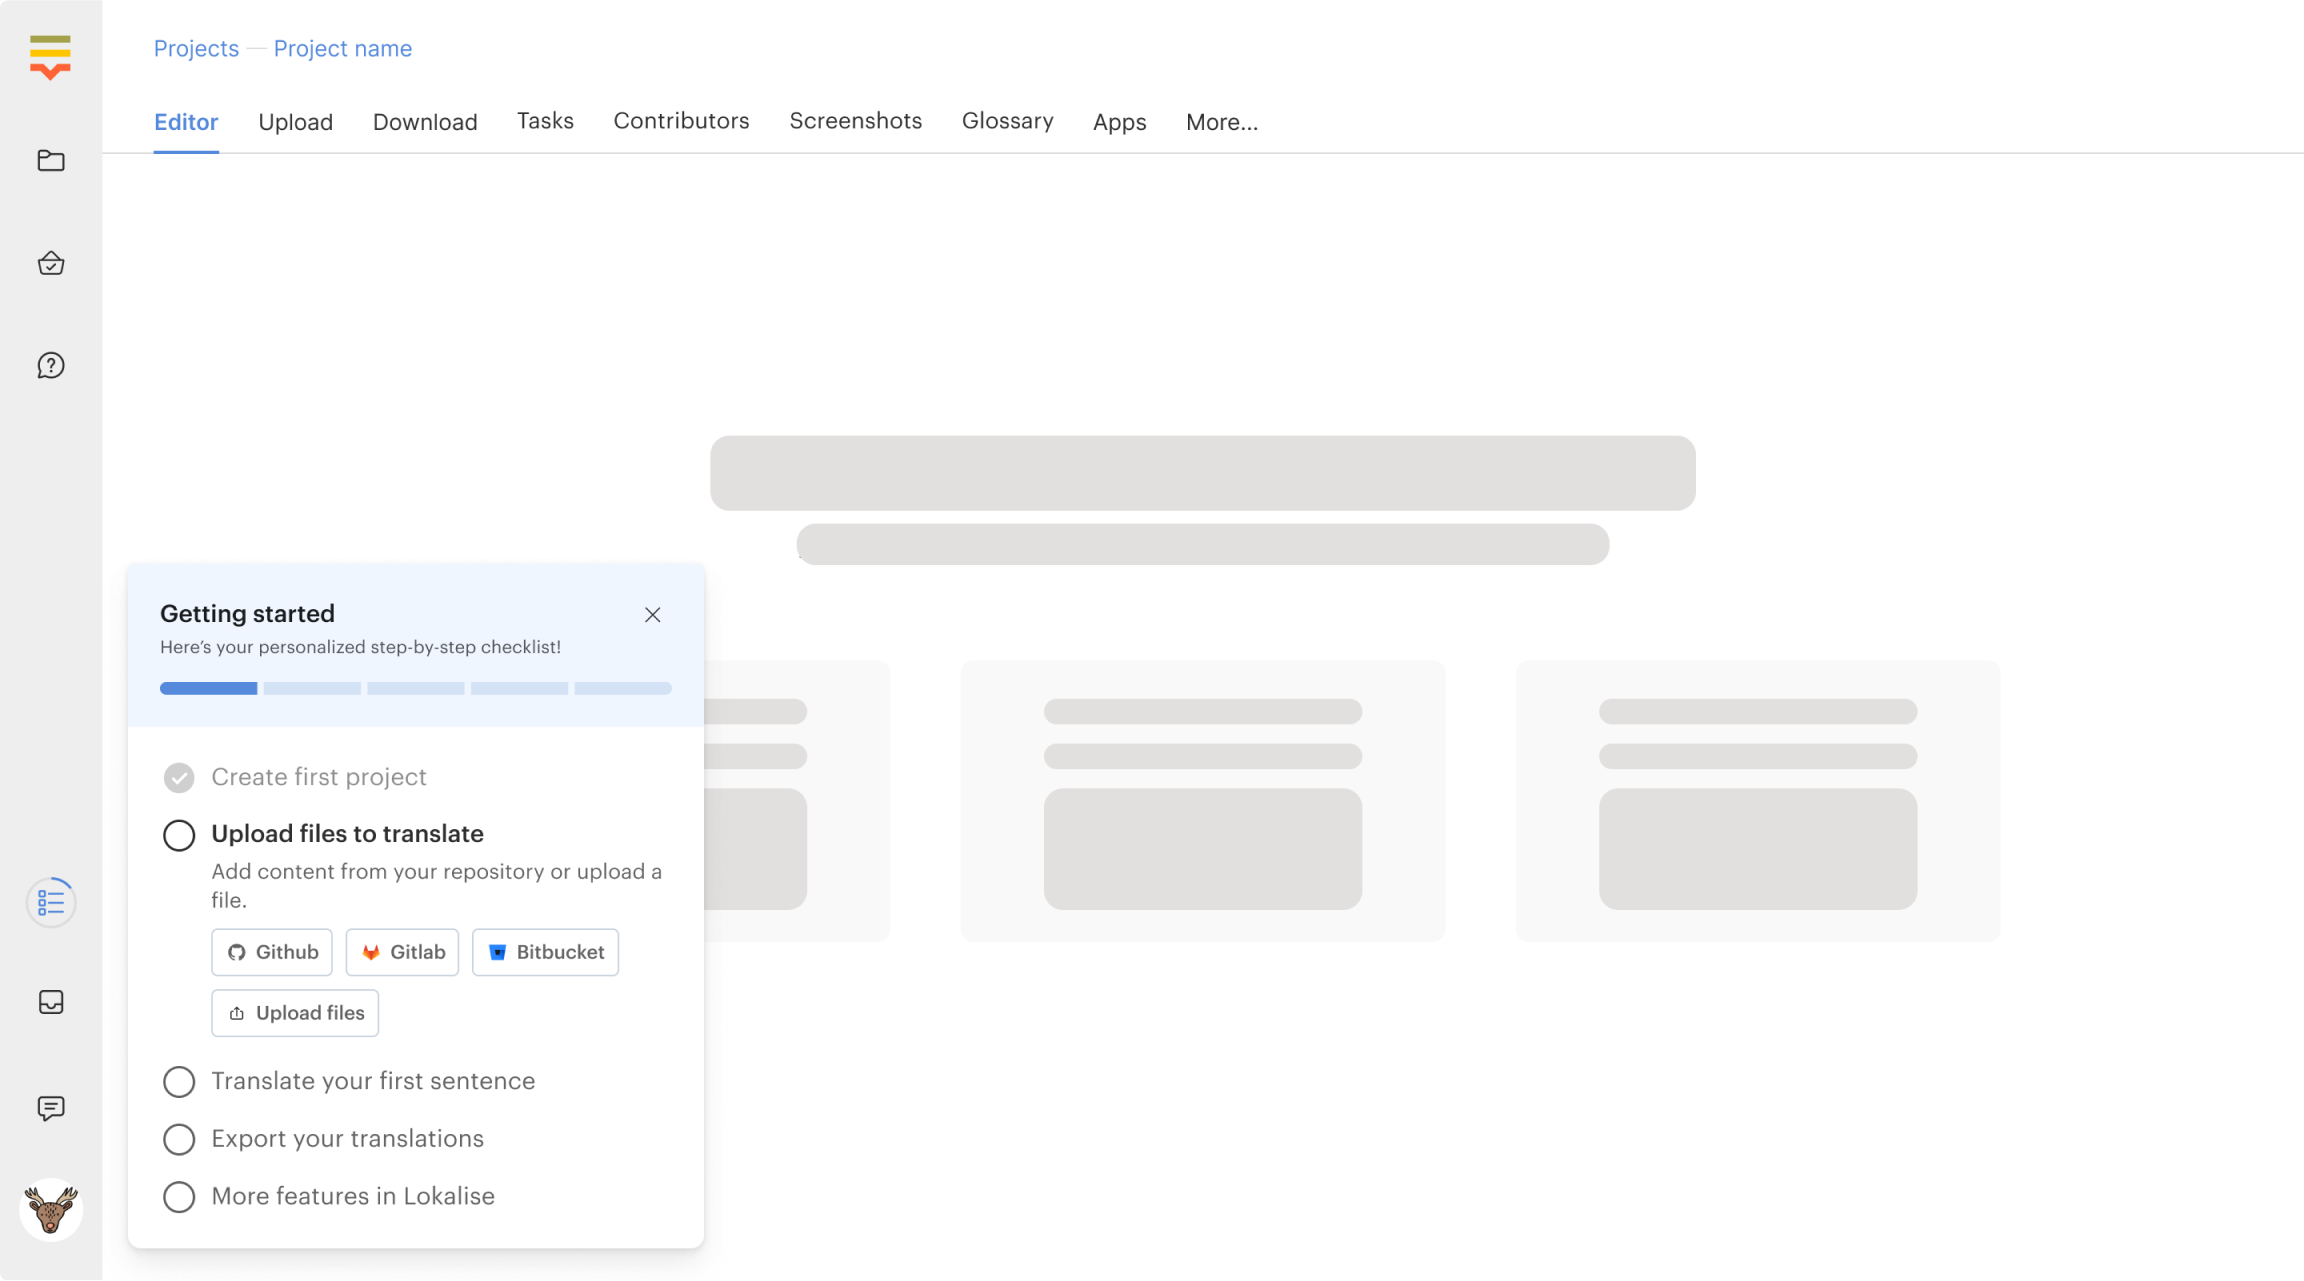Connect a Github repository
Viewport: 2304px width, 1281px height.
click(271, 952)
